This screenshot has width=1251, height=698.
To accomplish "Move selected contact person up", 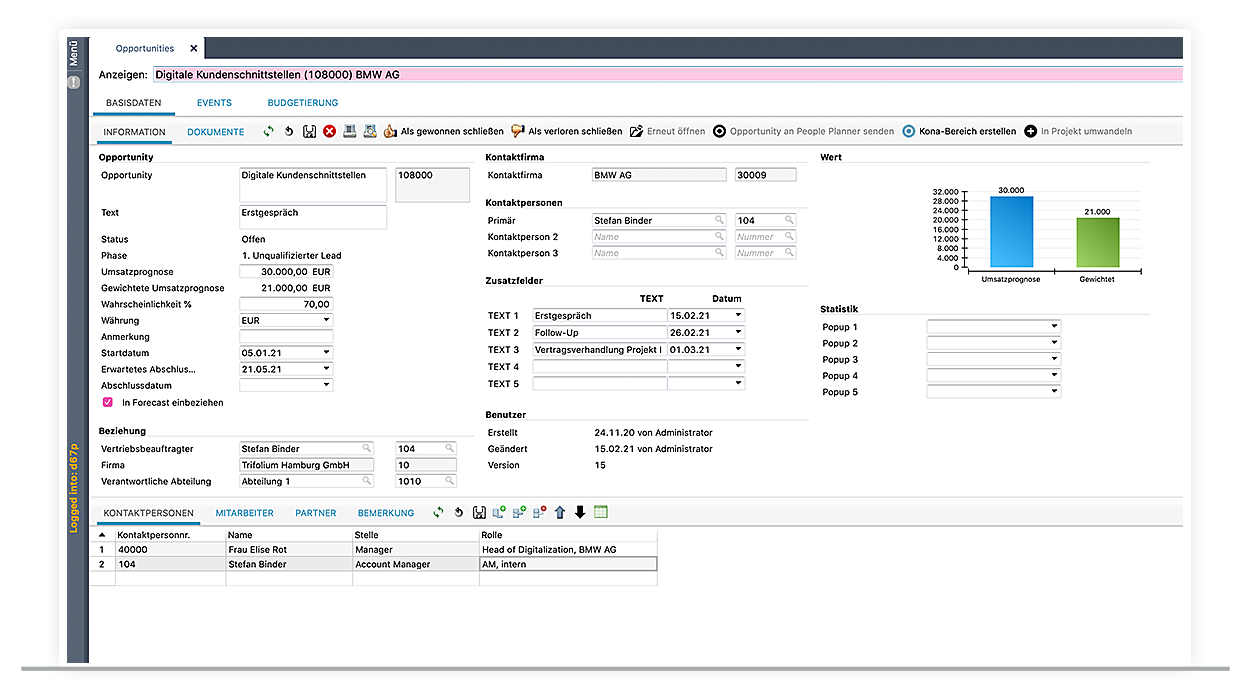I will [560, 512].
